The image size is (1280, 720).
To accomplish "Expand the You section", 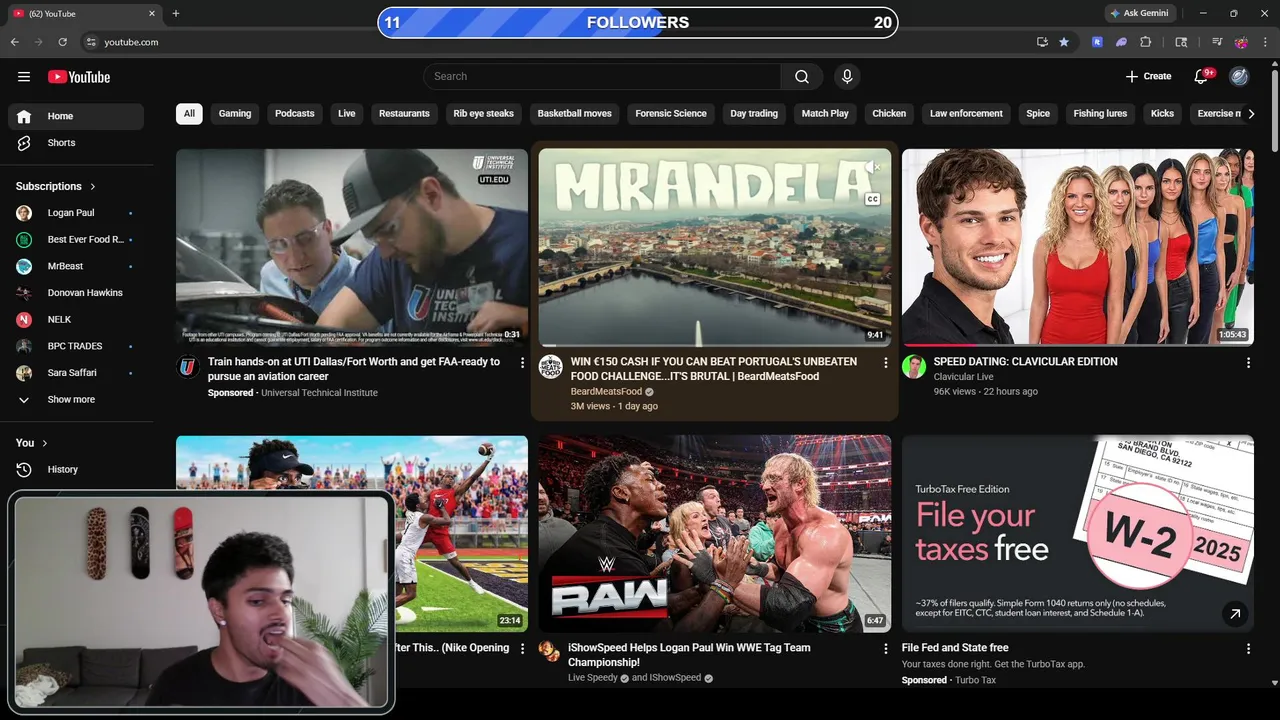I will coord(32,443).
